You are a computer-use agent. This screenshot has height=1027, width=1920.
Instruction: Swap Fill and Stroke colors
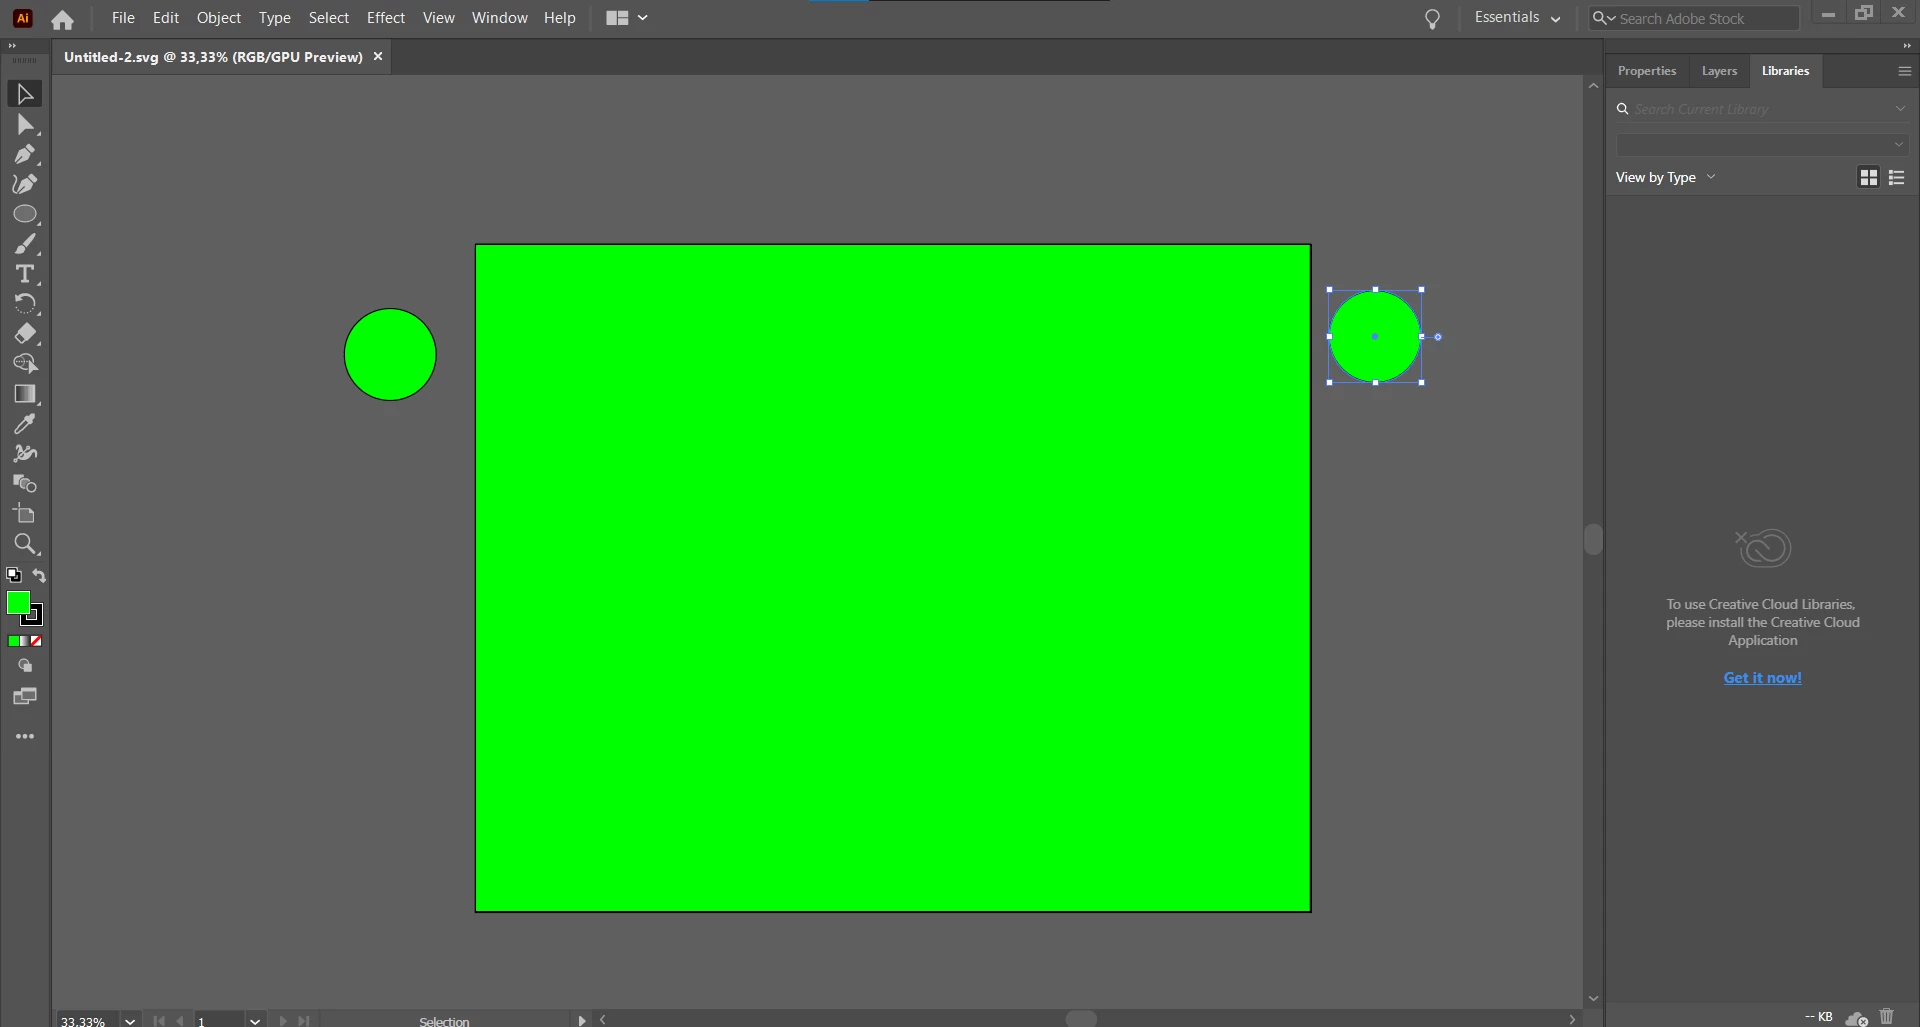point(39,575)
